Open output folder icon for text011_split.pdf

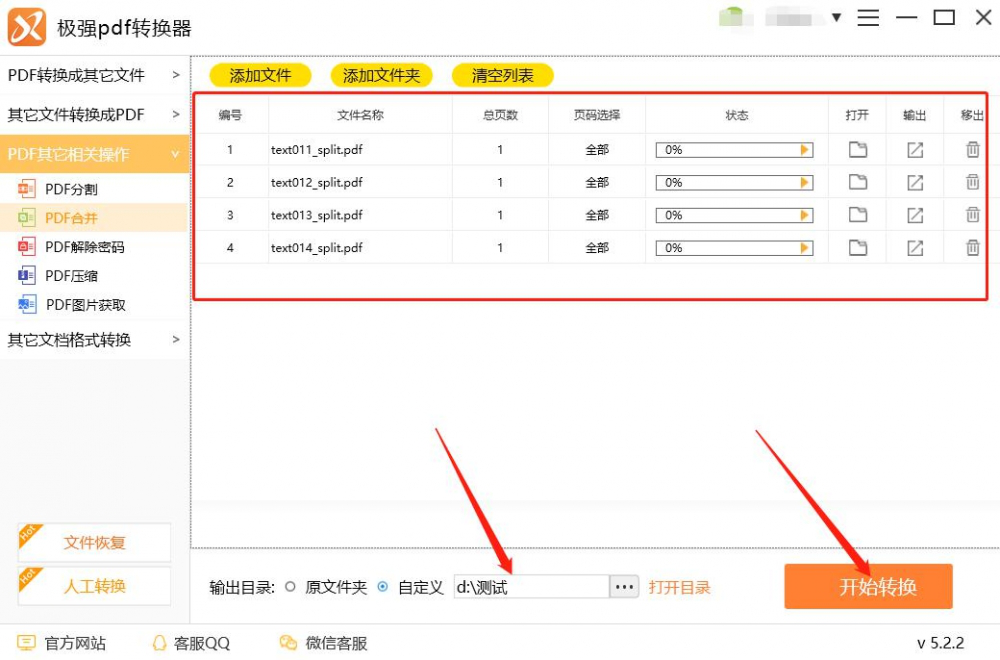tap(915, 150)
